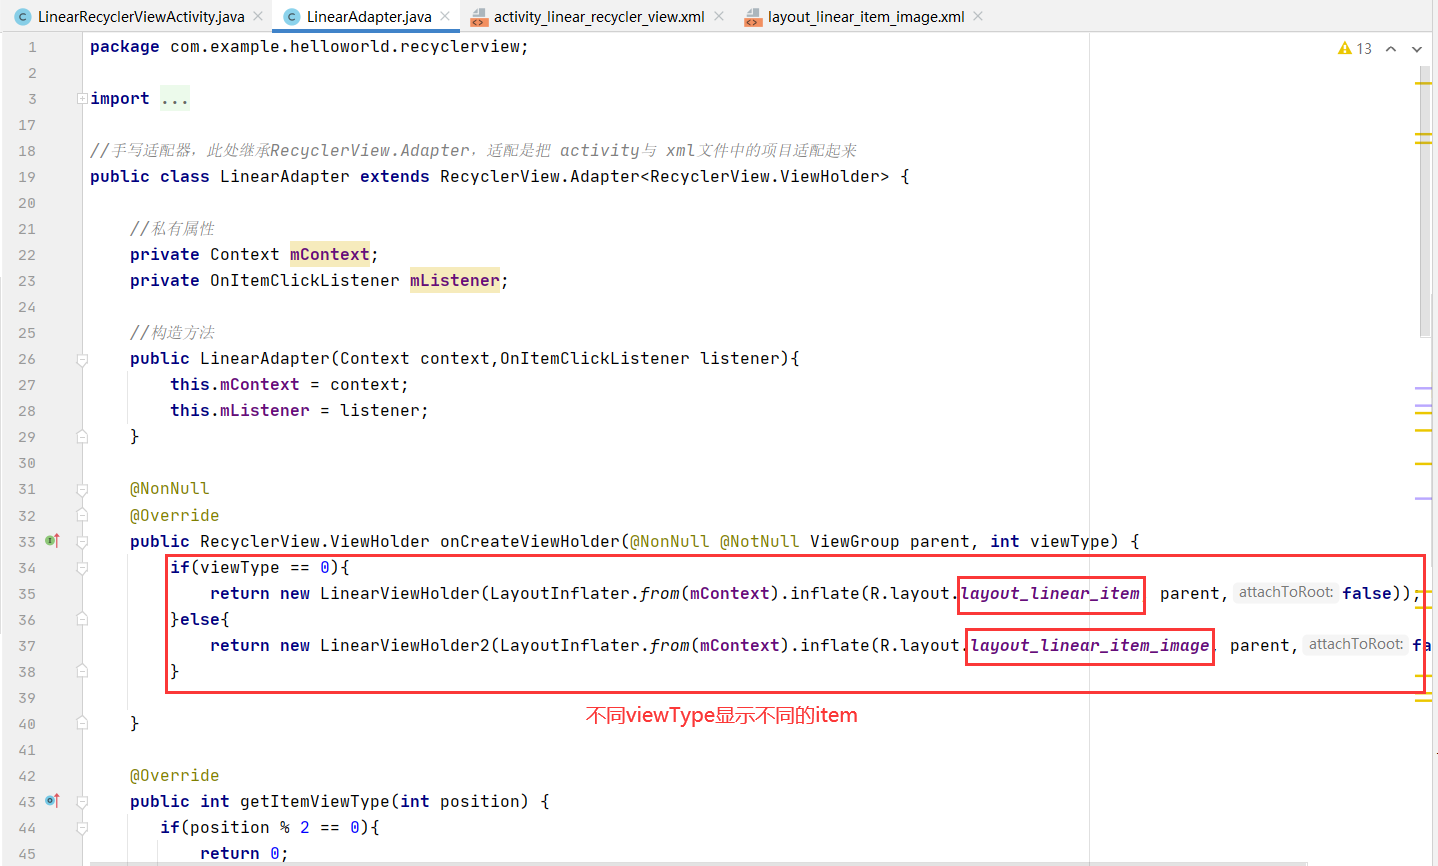Viewport: 1438px width, 866px height.
Task: Click attachToRoot inlay hint on line 37
Action: point(1356,644)
